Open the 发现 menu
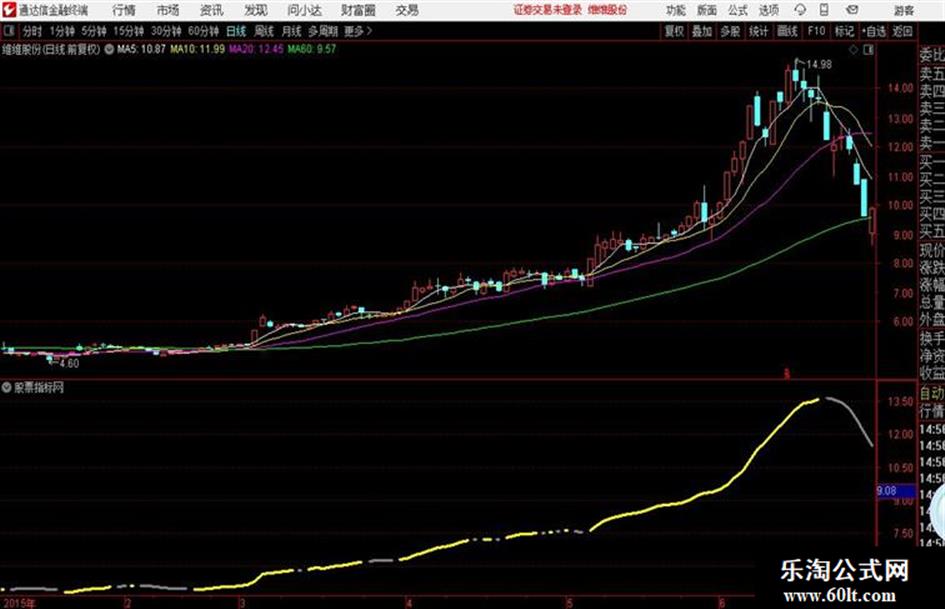The image size is (945, 609). 256,10
